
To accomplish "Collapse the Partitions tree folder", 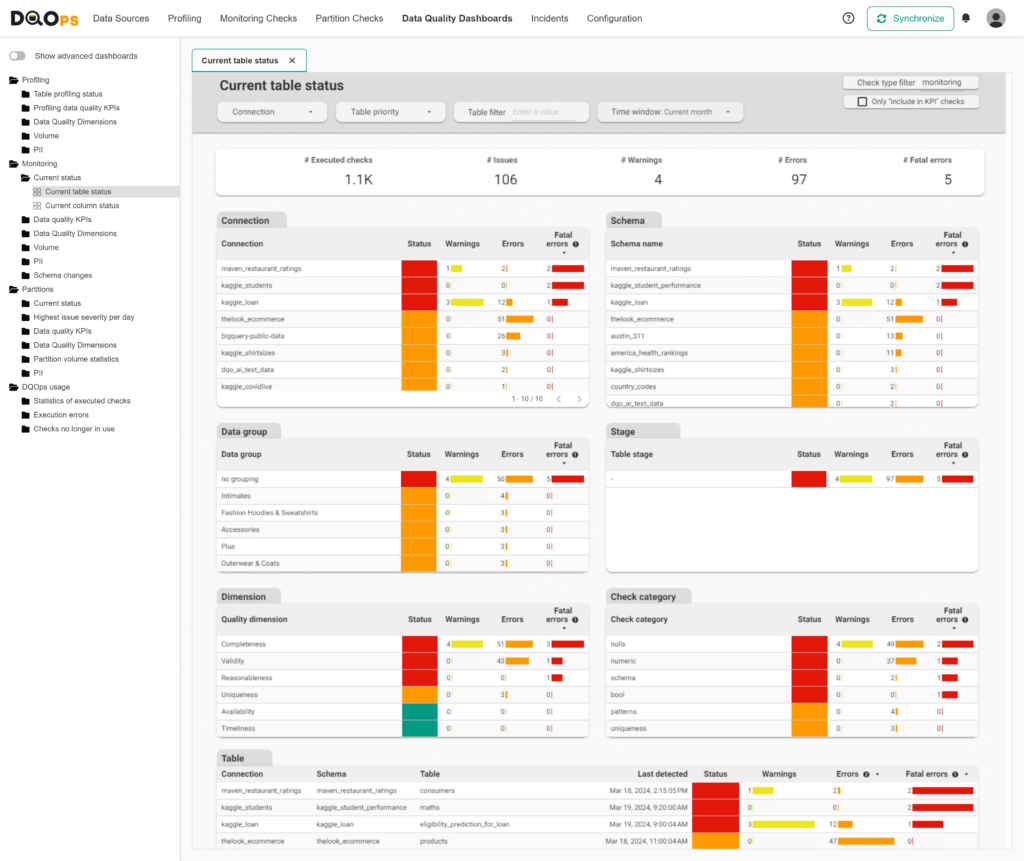I will [x=14, y=289].
